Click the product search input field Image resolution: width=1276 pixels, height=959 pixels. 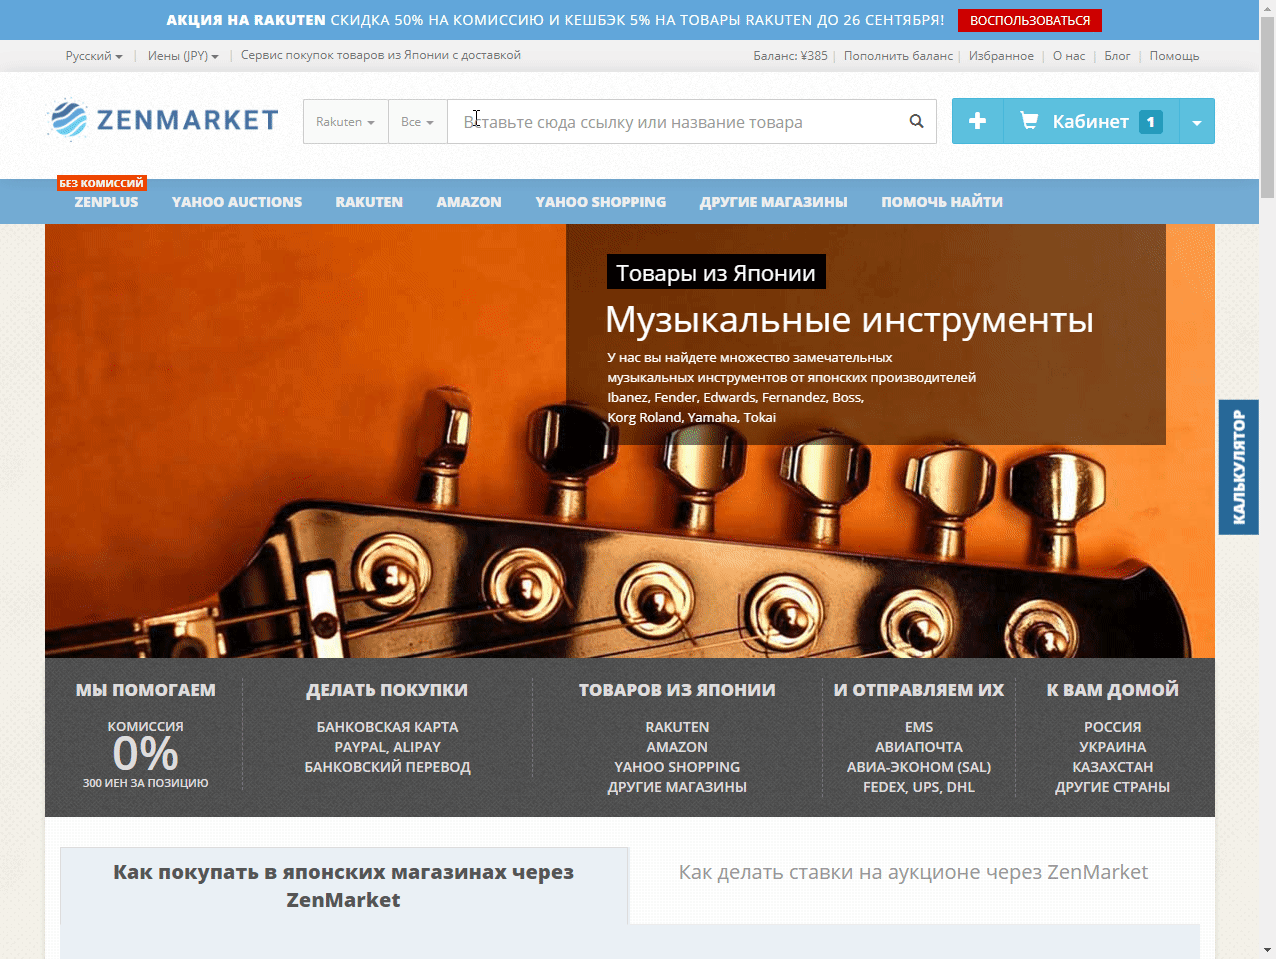(678, 122)
